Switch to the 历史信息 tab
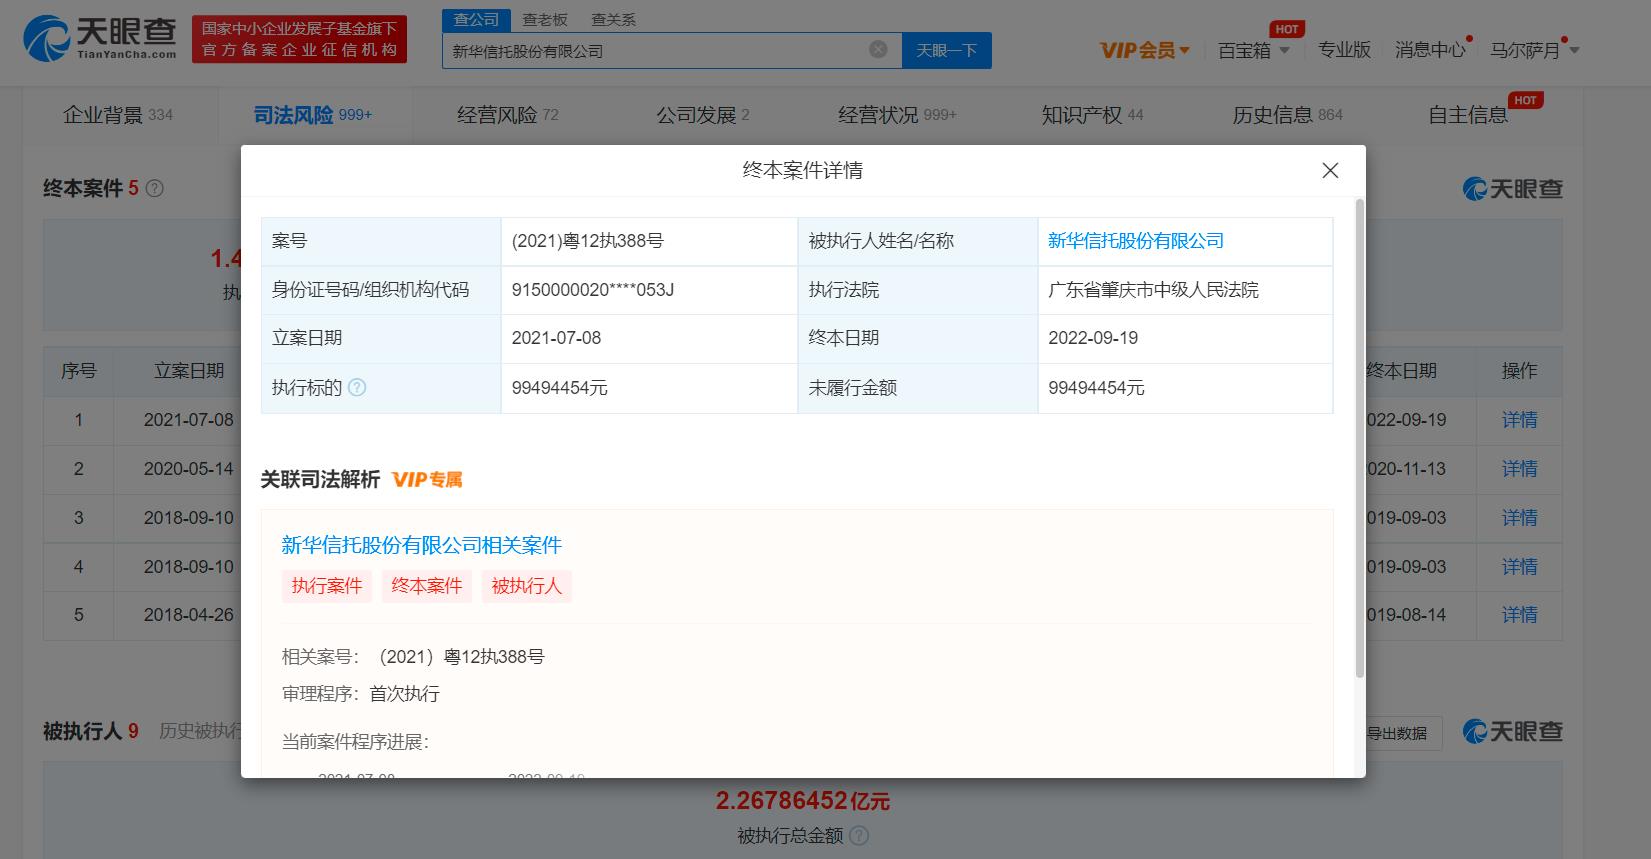This screenshot has width=1651, height=859. point(1287,115)
